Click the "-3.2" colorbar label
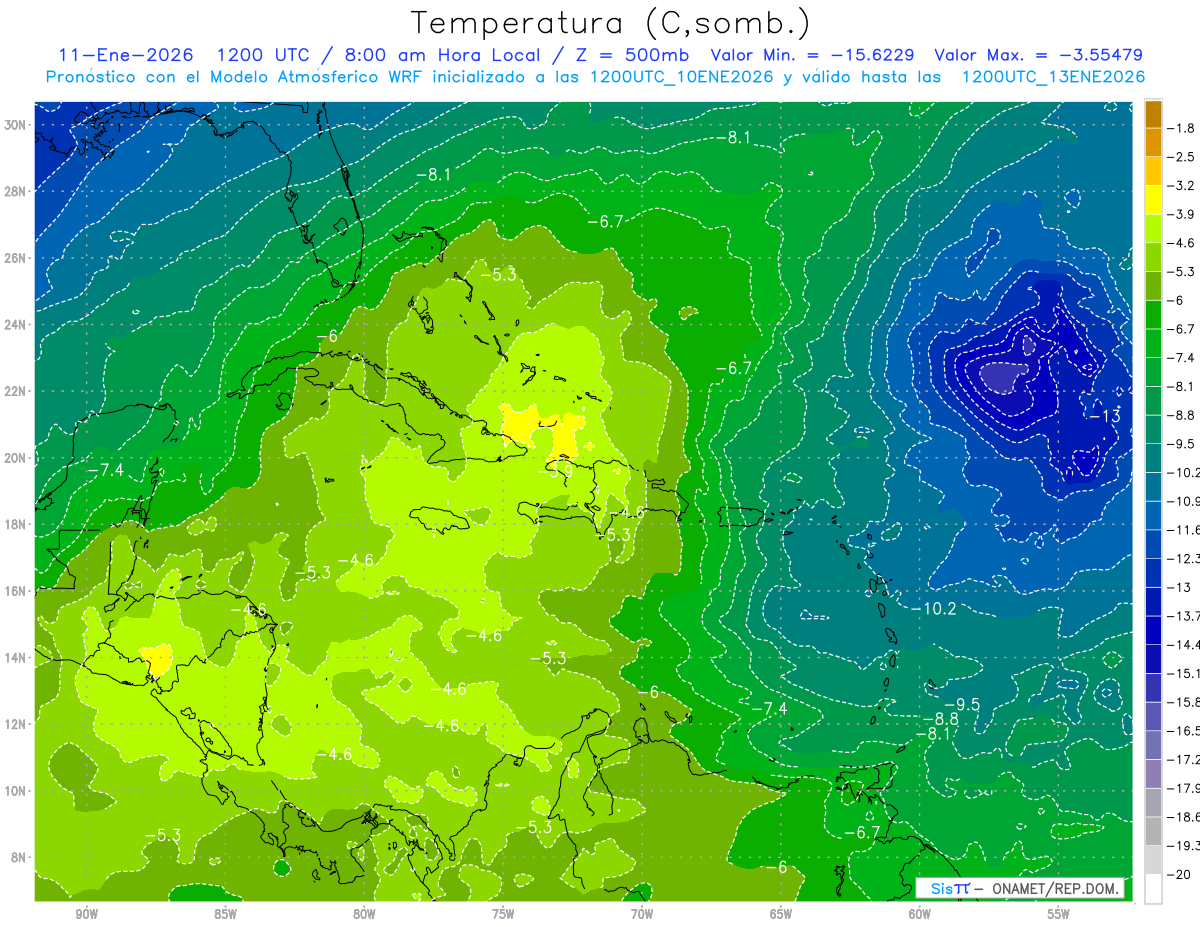This screenshot has height=927, width=1200. pos(1183,186)
